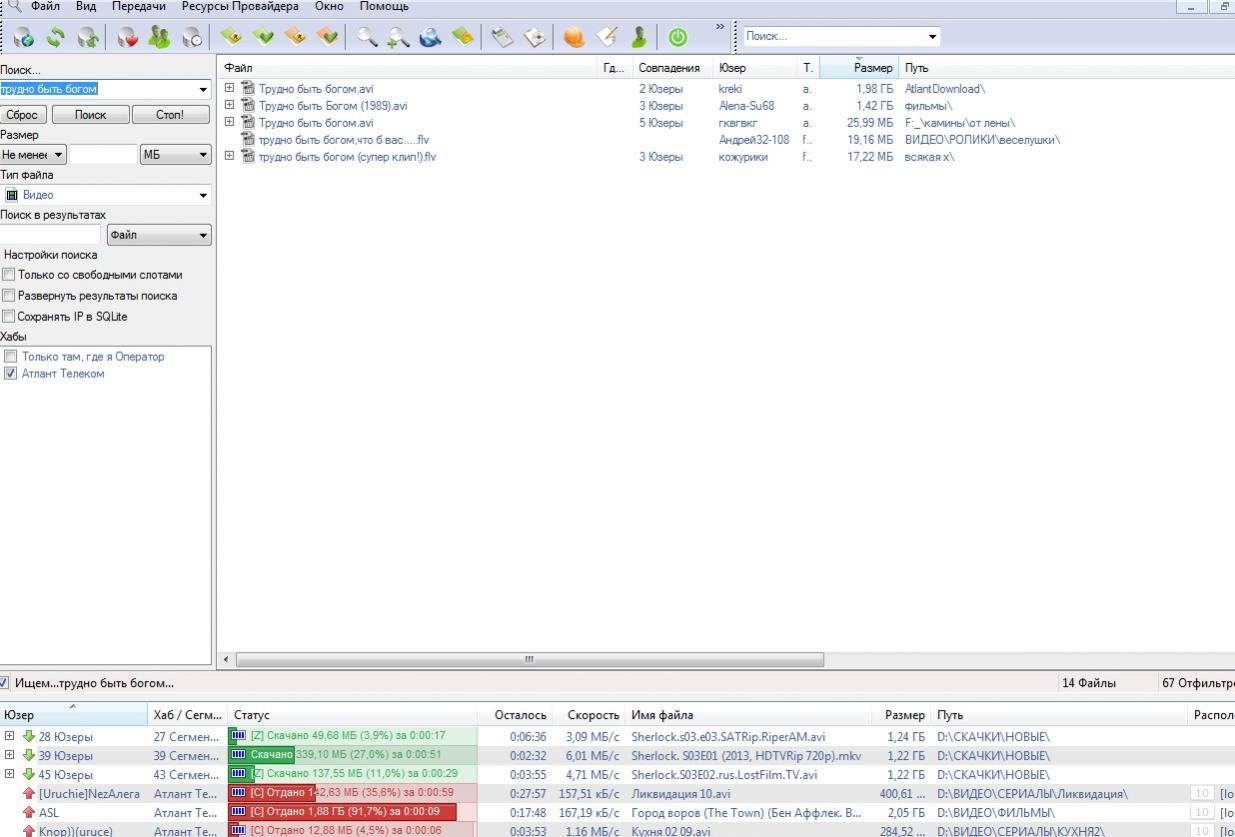Open Favorite Hubs via red heart icon
Screen dimensions: 1235x837
[128, 37]
